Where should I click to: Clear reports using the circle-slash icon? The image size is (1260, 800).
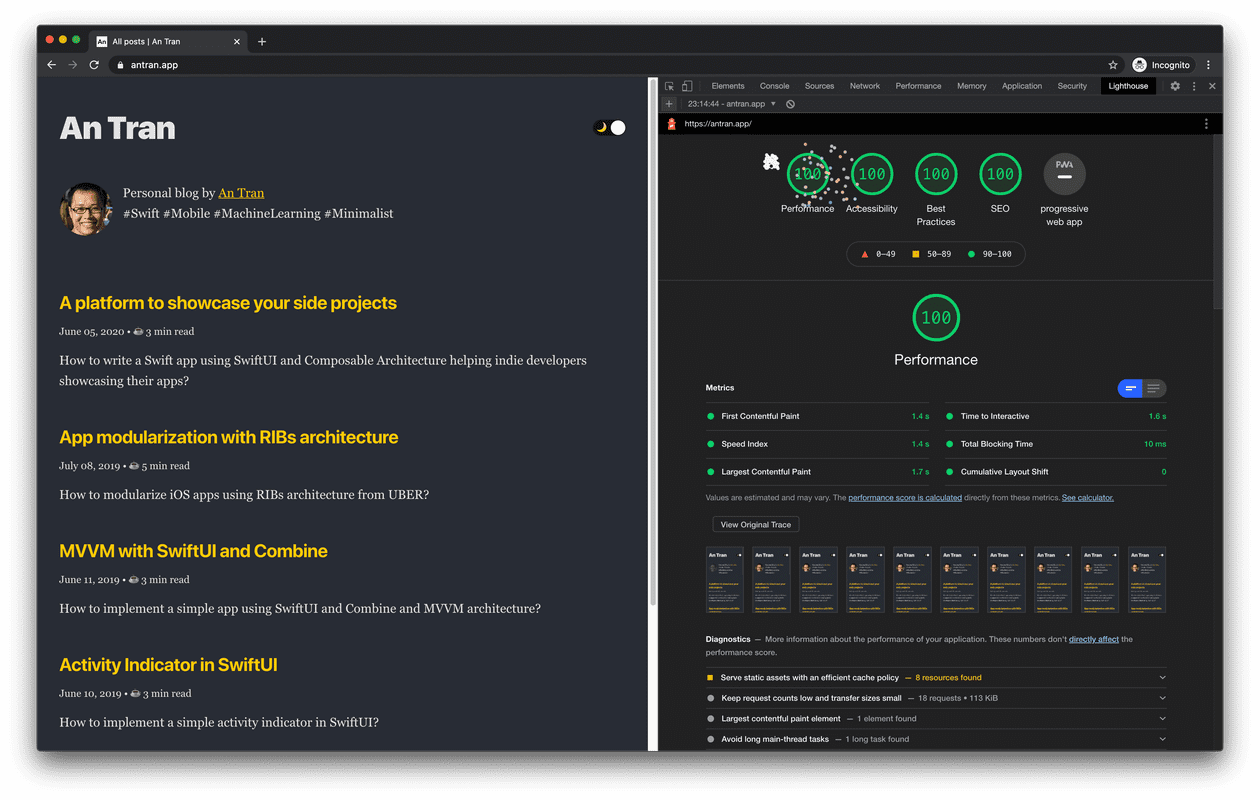click(x=790, y=103)
